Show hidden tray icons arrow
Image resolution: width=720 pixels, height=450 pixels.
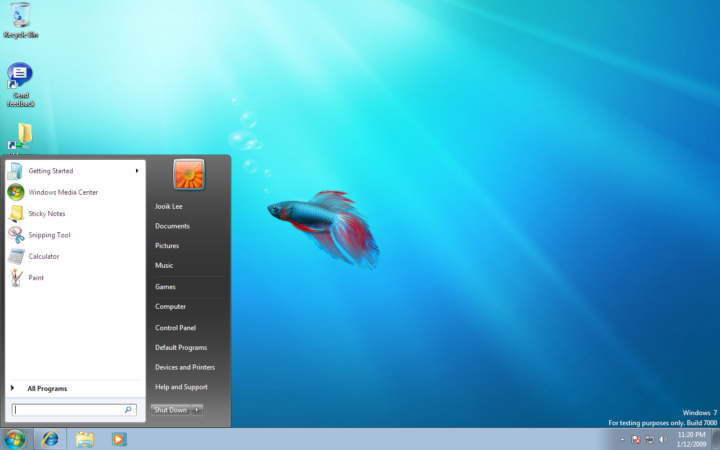[x=622, y=440]
